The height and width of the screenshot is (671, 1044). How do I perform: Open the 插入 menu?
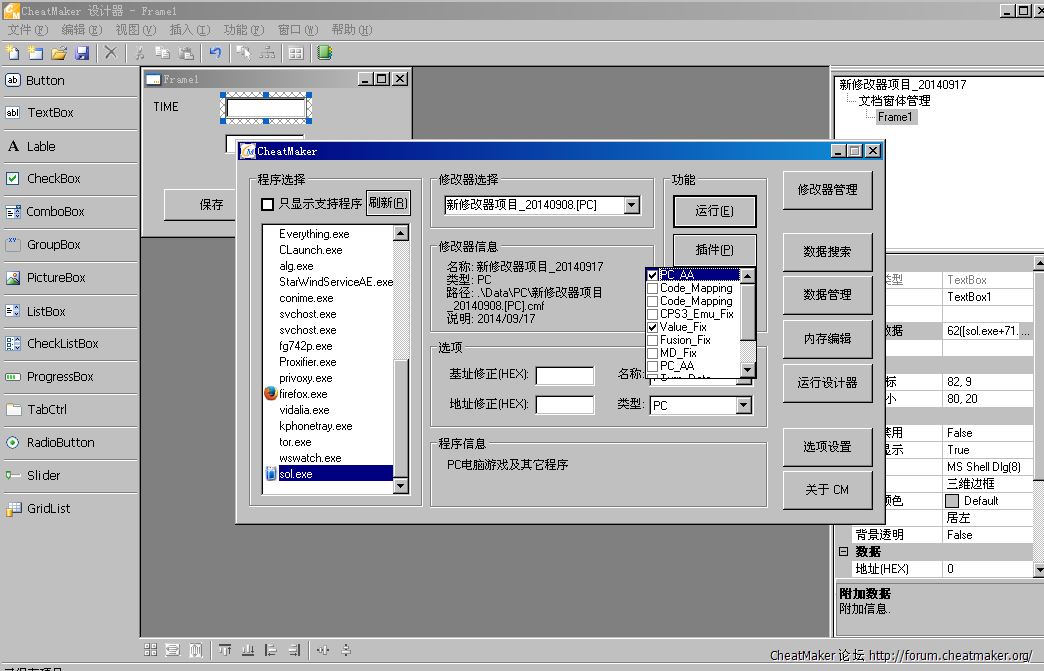pyautogui.click(x=189, y=30)
